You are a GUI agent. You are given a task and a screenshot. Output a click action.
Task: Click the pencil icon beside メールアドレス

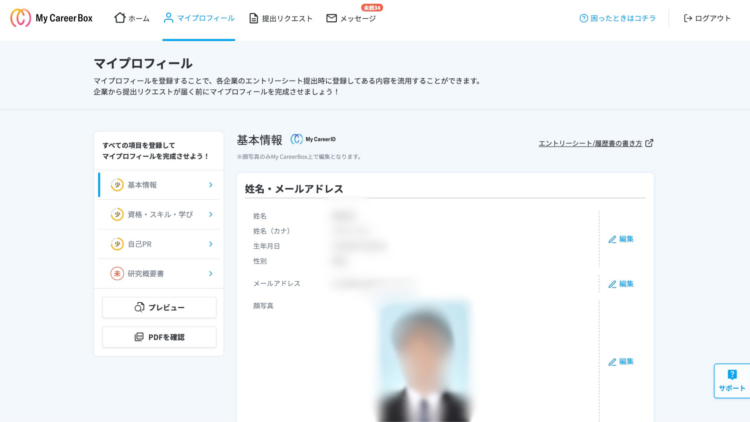click(x=612, y=284)
